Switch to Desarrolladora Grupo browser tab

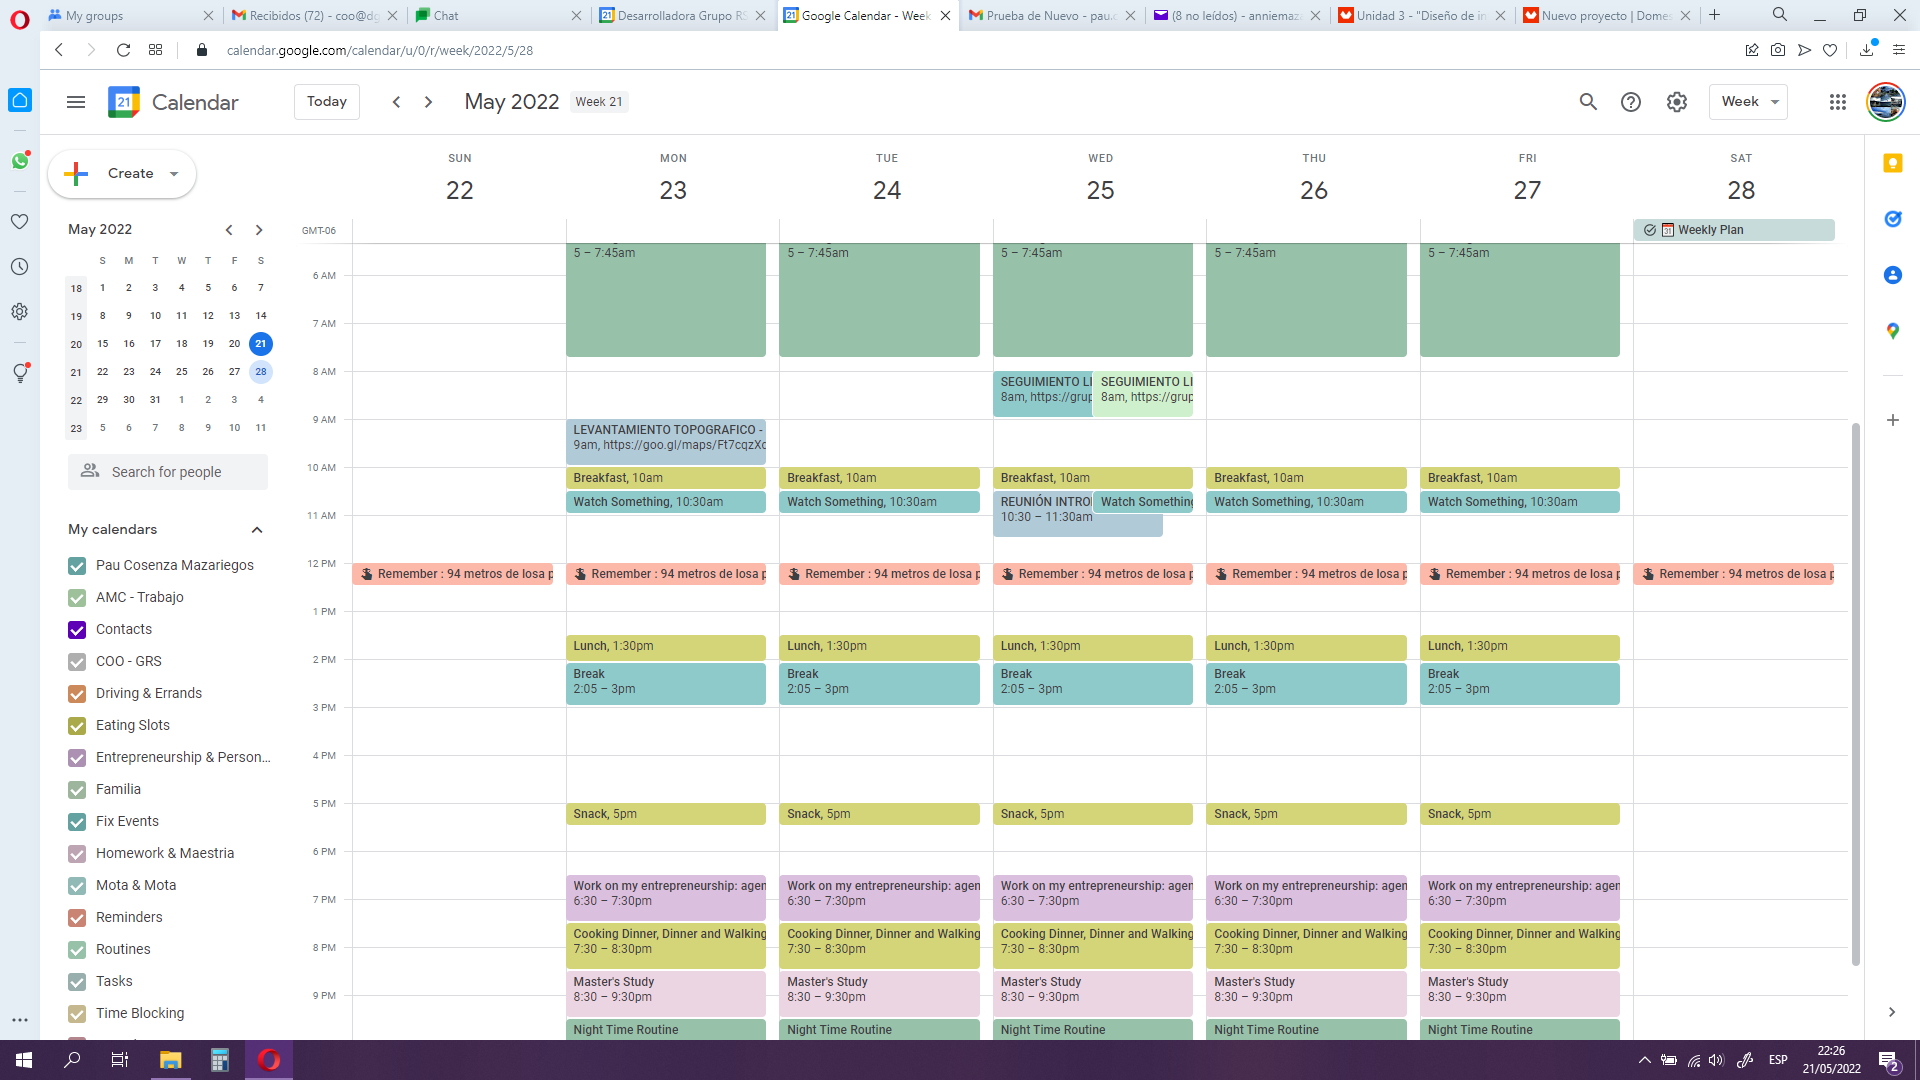pos(682,15)
